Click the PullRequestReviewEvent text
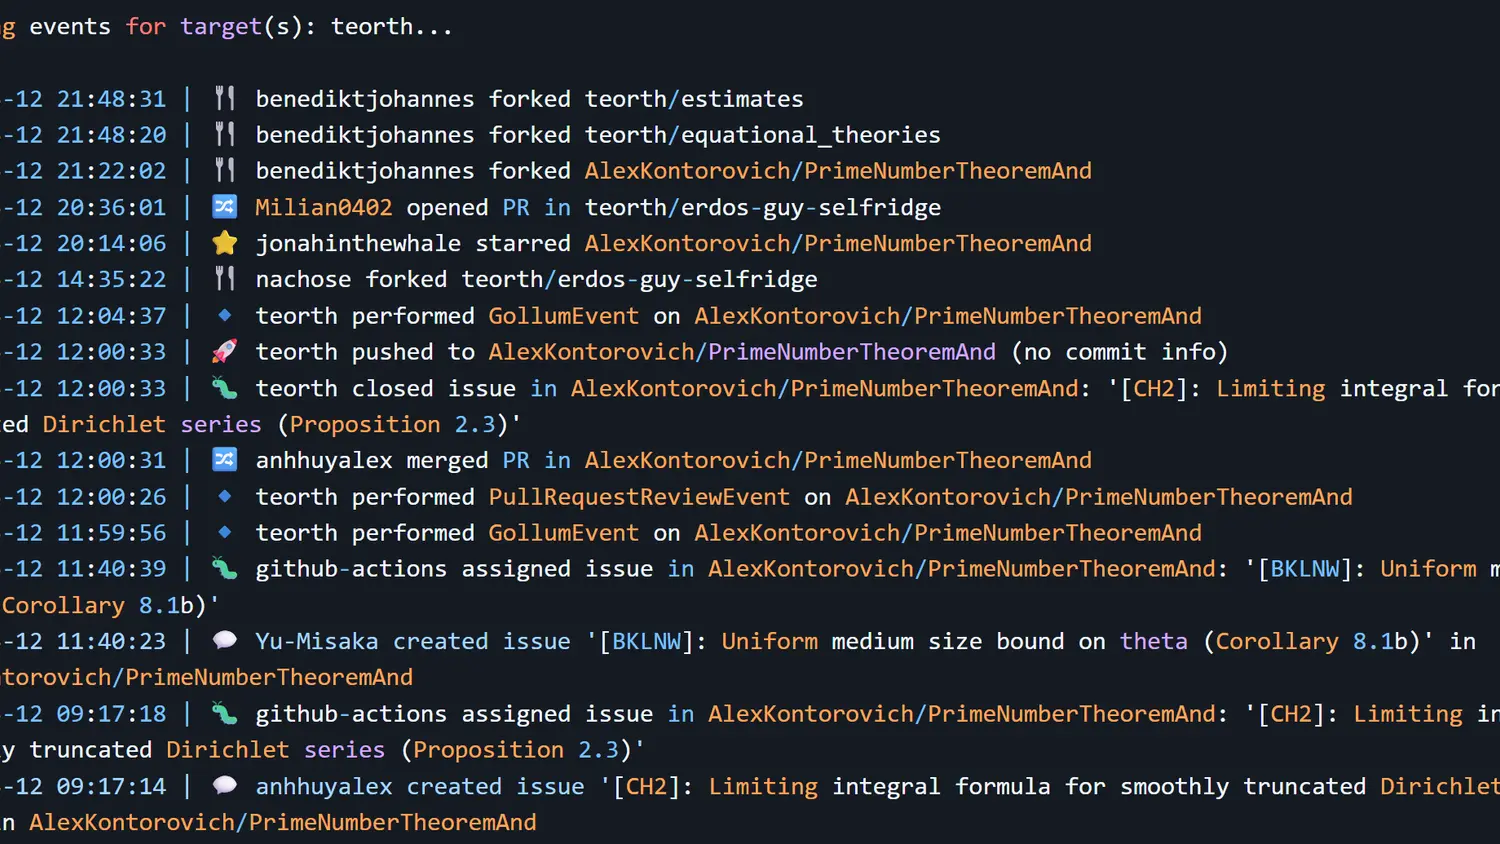This screenshot has height=844, width=1500. point(639,497)
